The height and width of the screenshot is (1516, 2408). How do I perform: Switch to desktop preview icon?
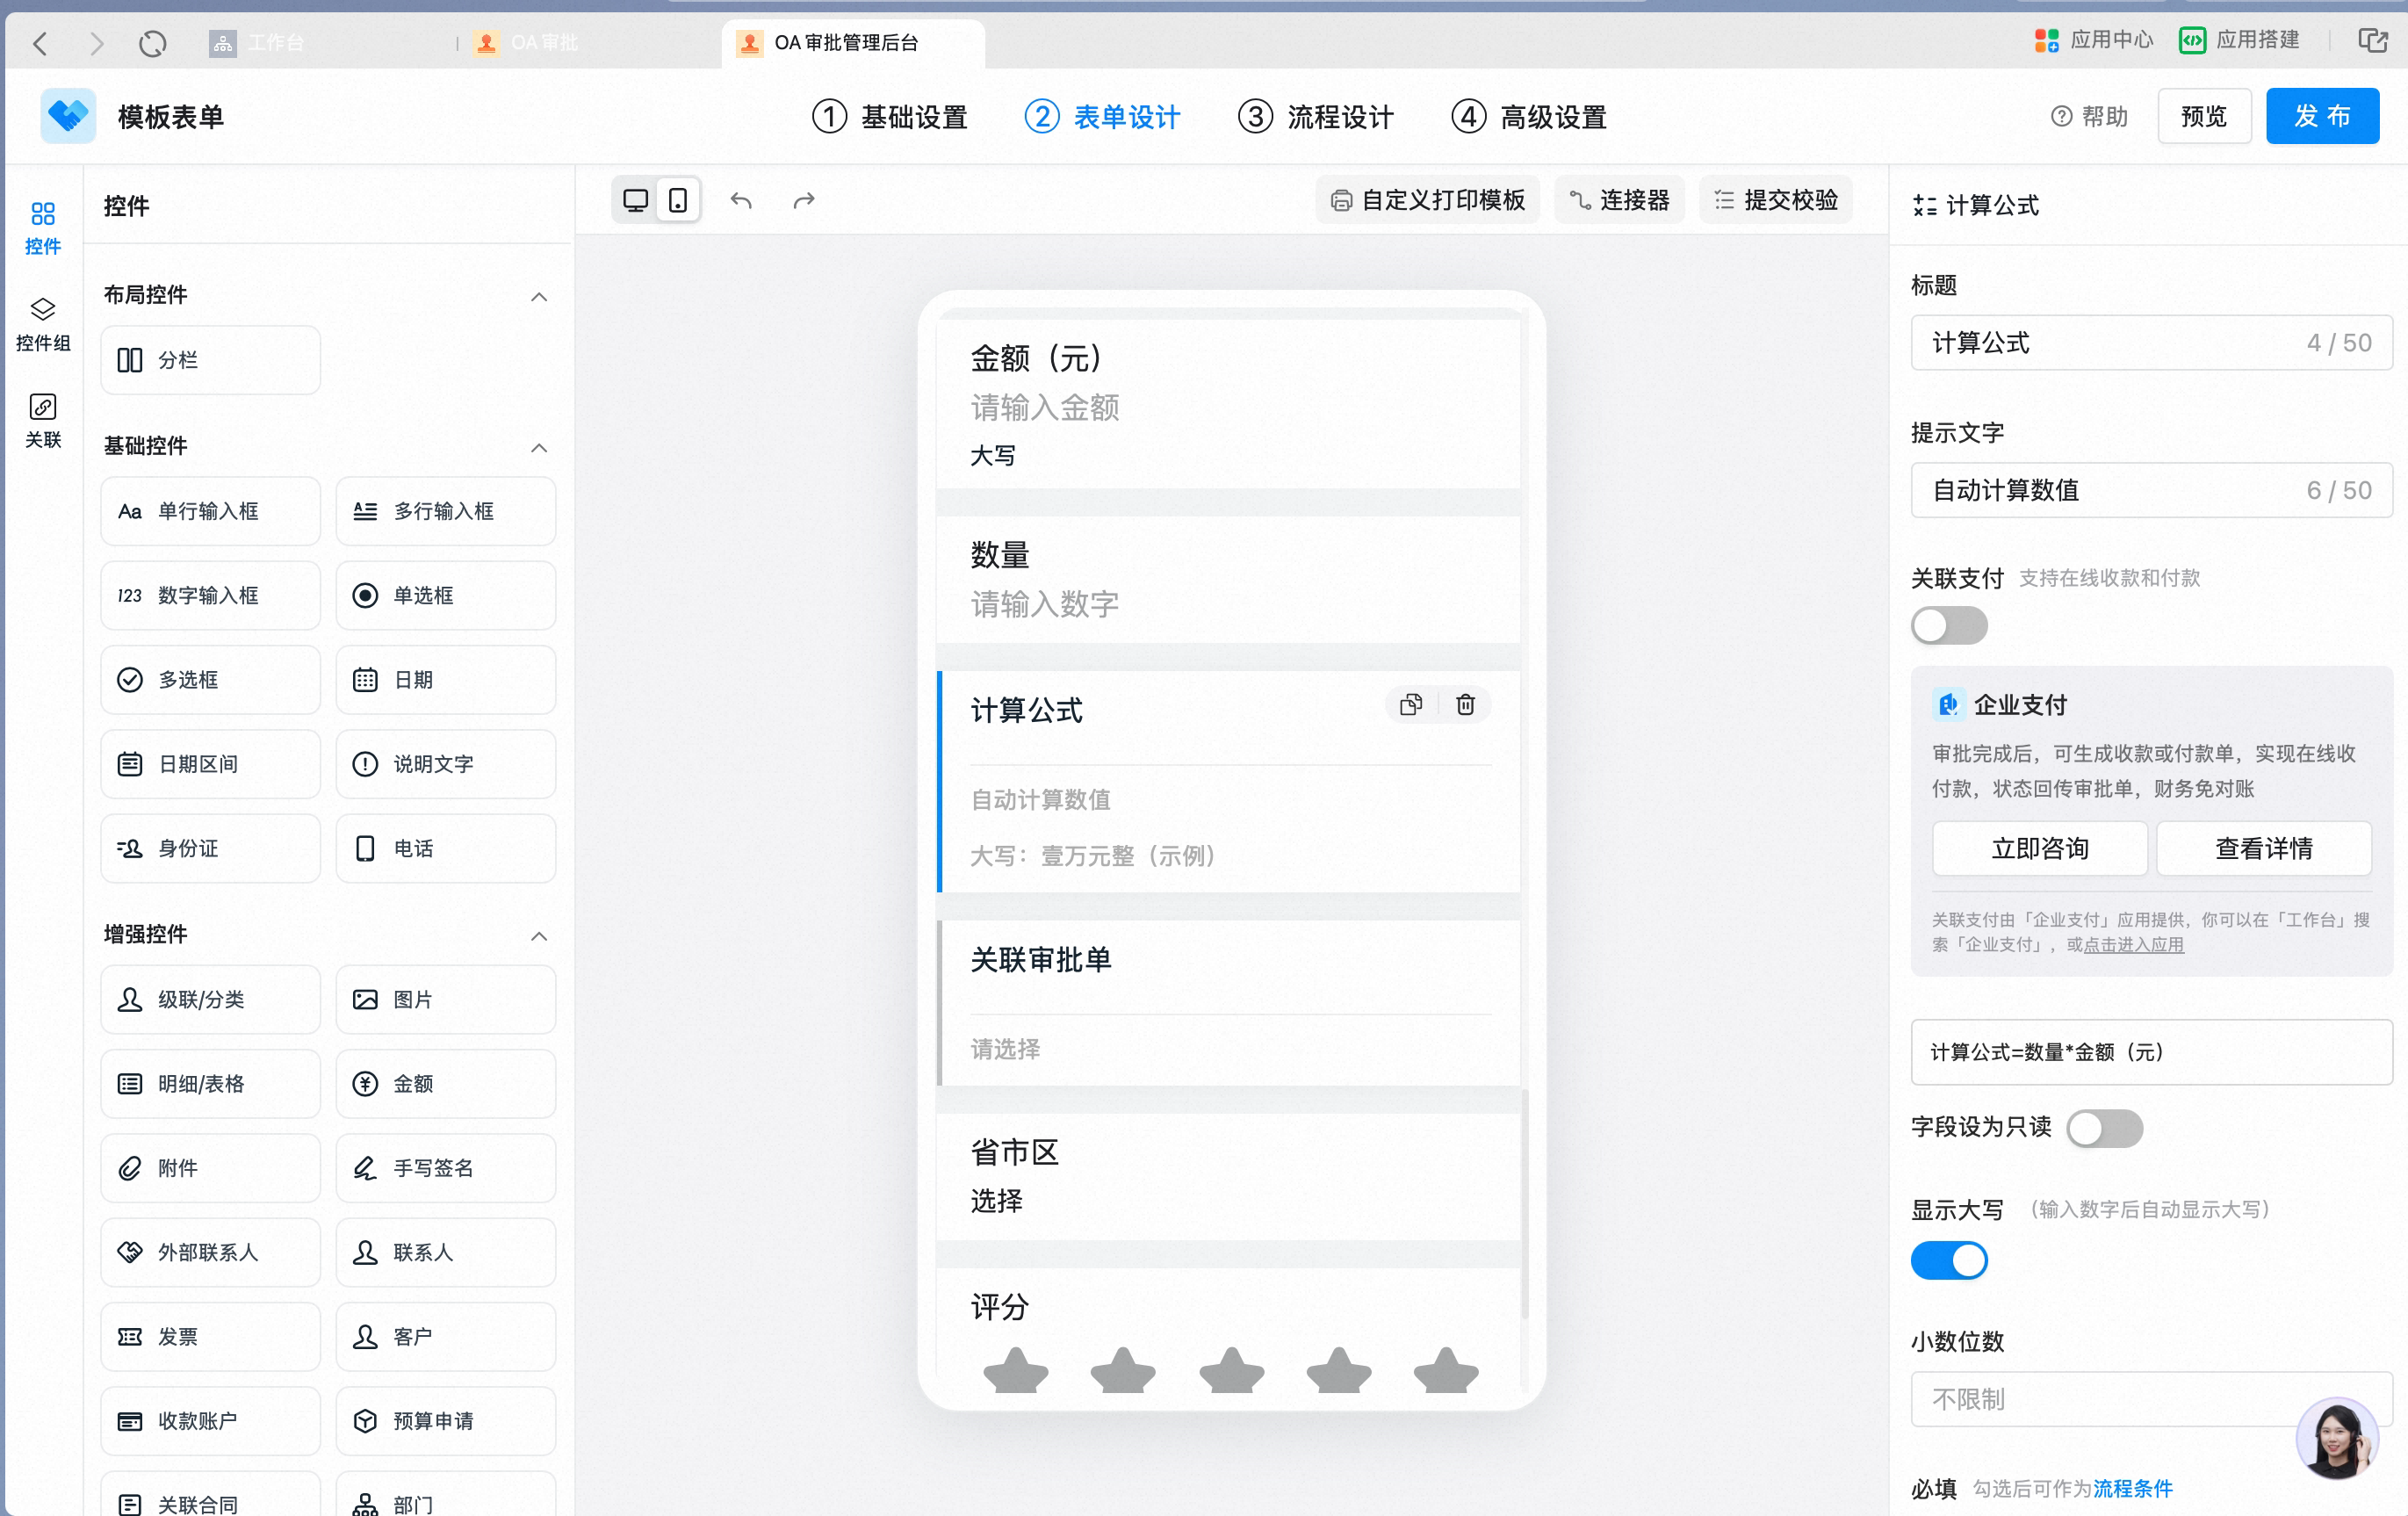click(635, 201)
